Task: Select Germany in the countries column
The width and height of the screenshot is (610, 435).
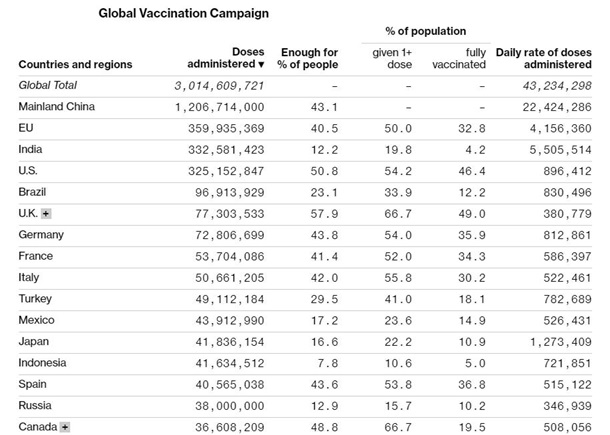Action: pyautogui.click(x=41, y=235)
